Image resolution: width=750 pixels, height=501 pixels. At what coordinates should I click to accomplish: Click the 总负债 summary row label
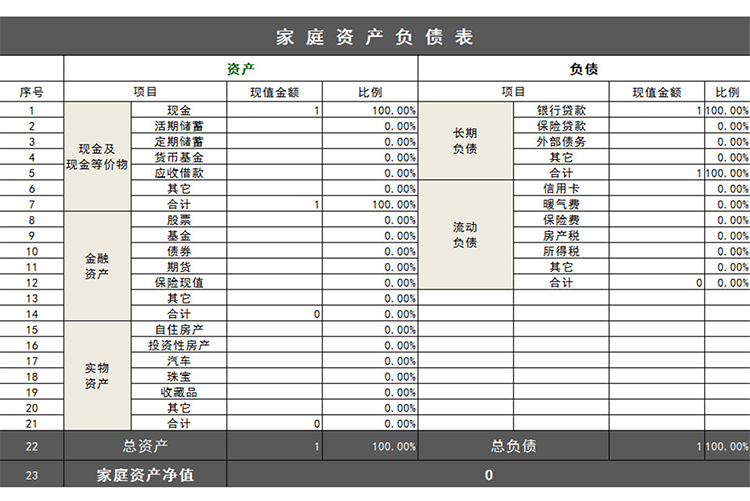coord(514,446)
